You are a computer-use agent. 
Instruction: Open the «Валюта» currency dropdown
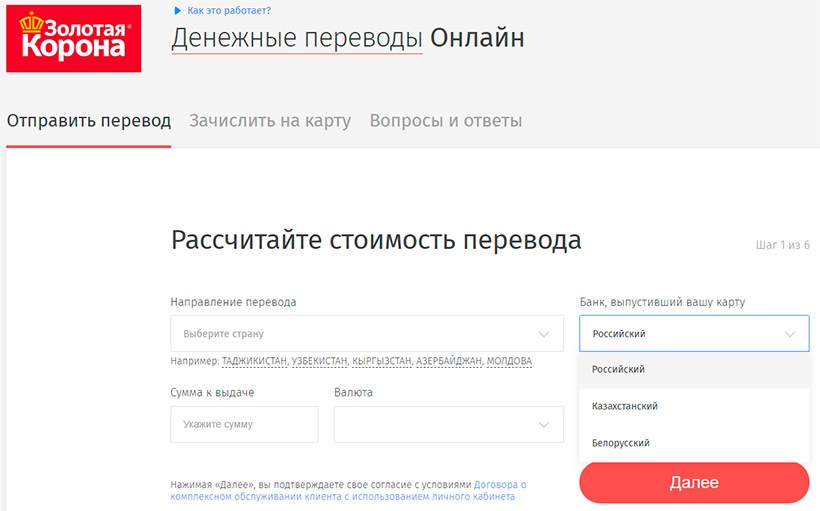(448, 425)
